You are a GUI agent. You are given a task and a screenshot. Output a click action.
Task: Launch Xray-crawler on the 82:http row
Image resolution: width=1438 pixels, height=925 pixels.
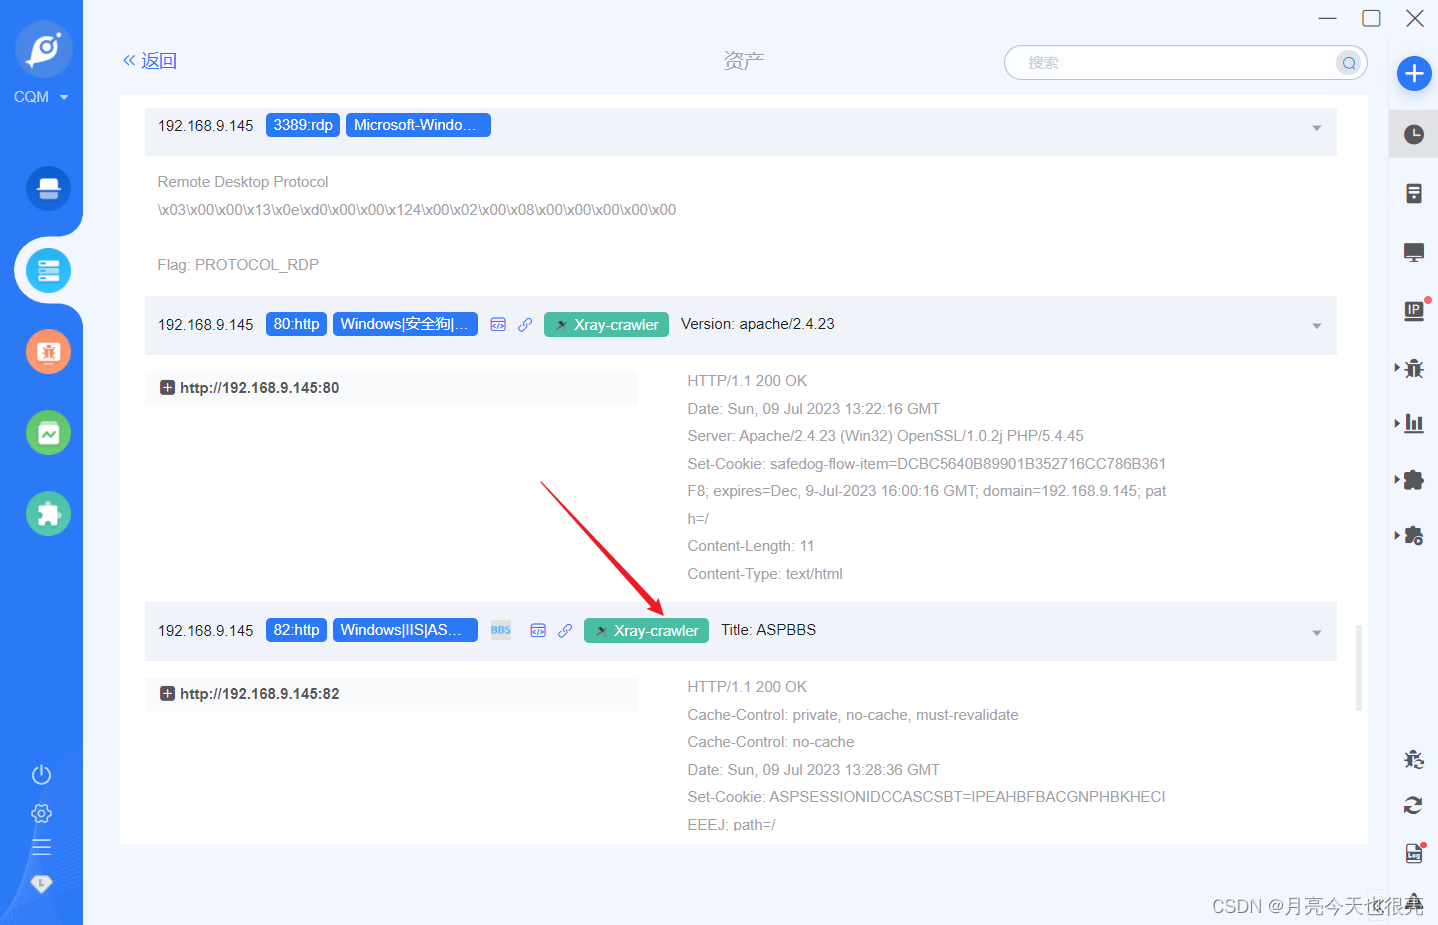tap(646, 631)
